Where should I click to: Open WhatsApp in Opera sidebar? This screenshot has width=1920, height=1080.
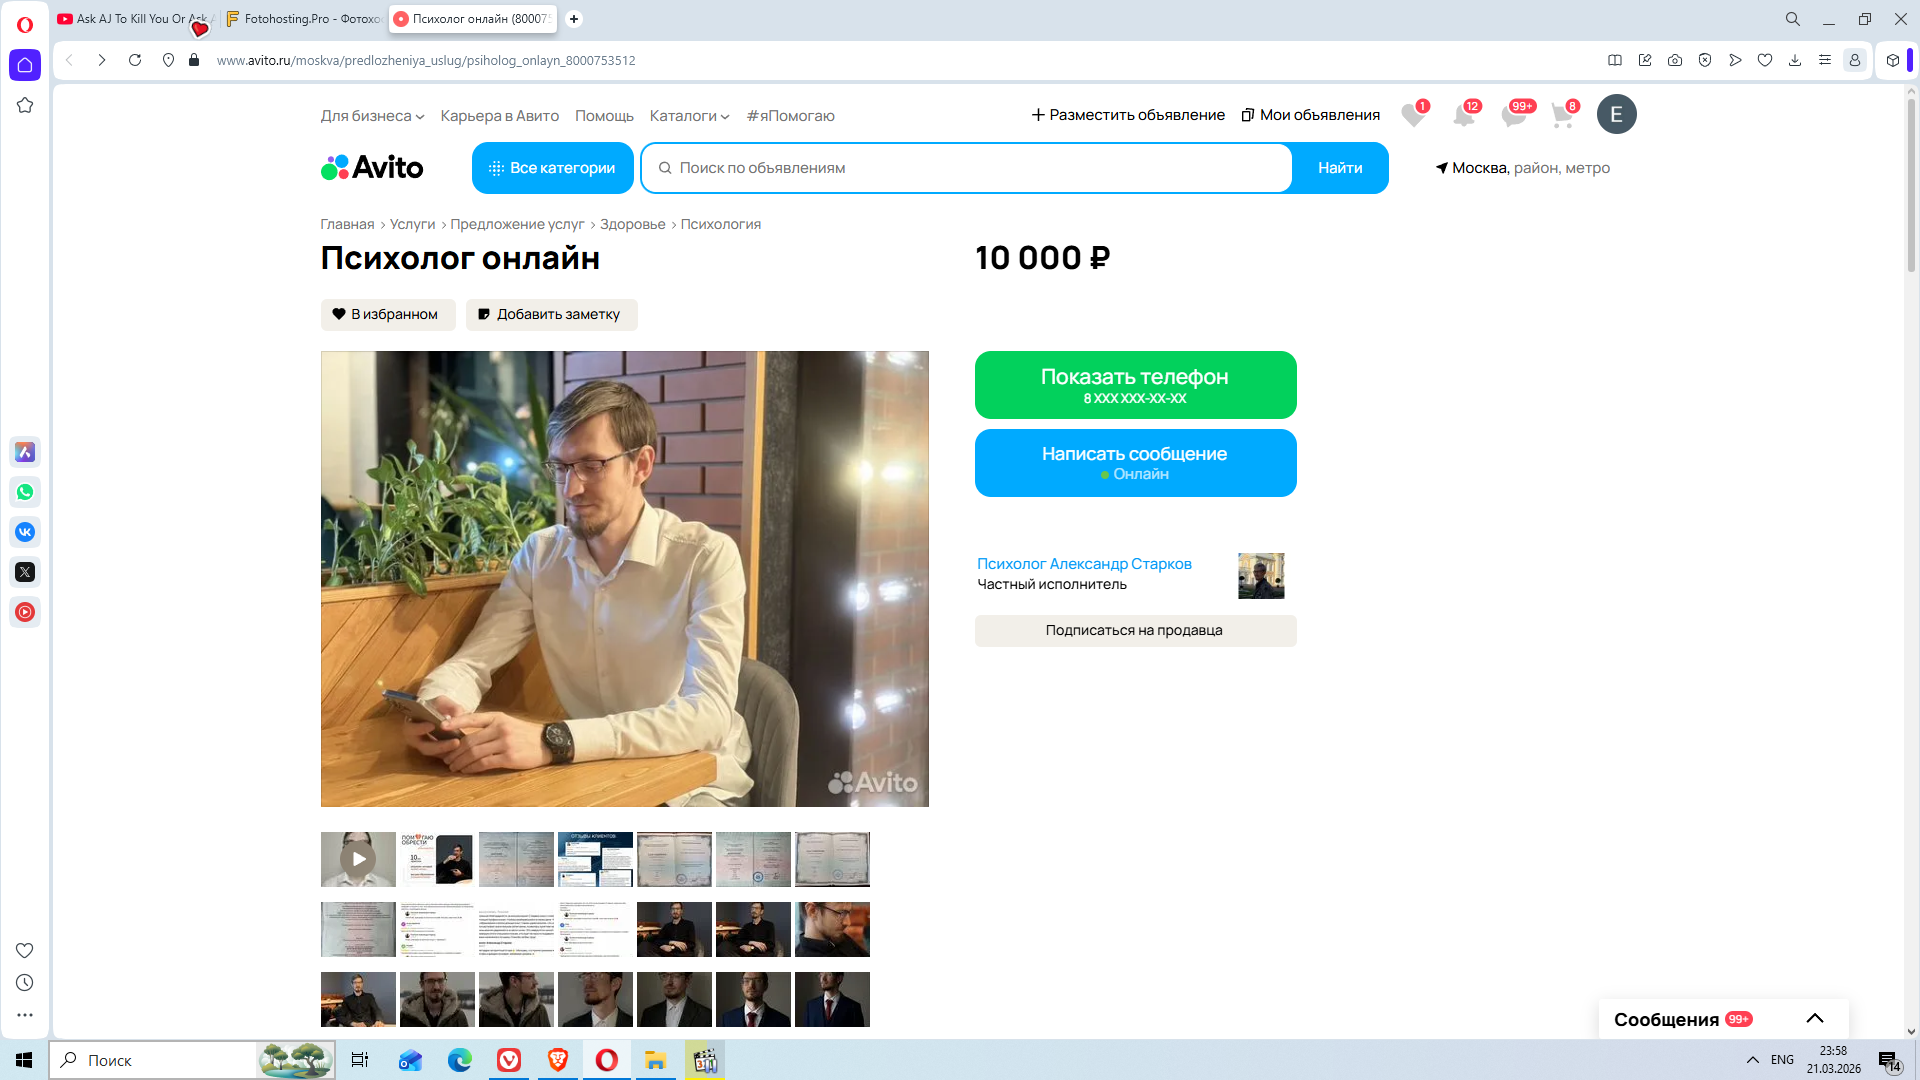coord(25,492)
